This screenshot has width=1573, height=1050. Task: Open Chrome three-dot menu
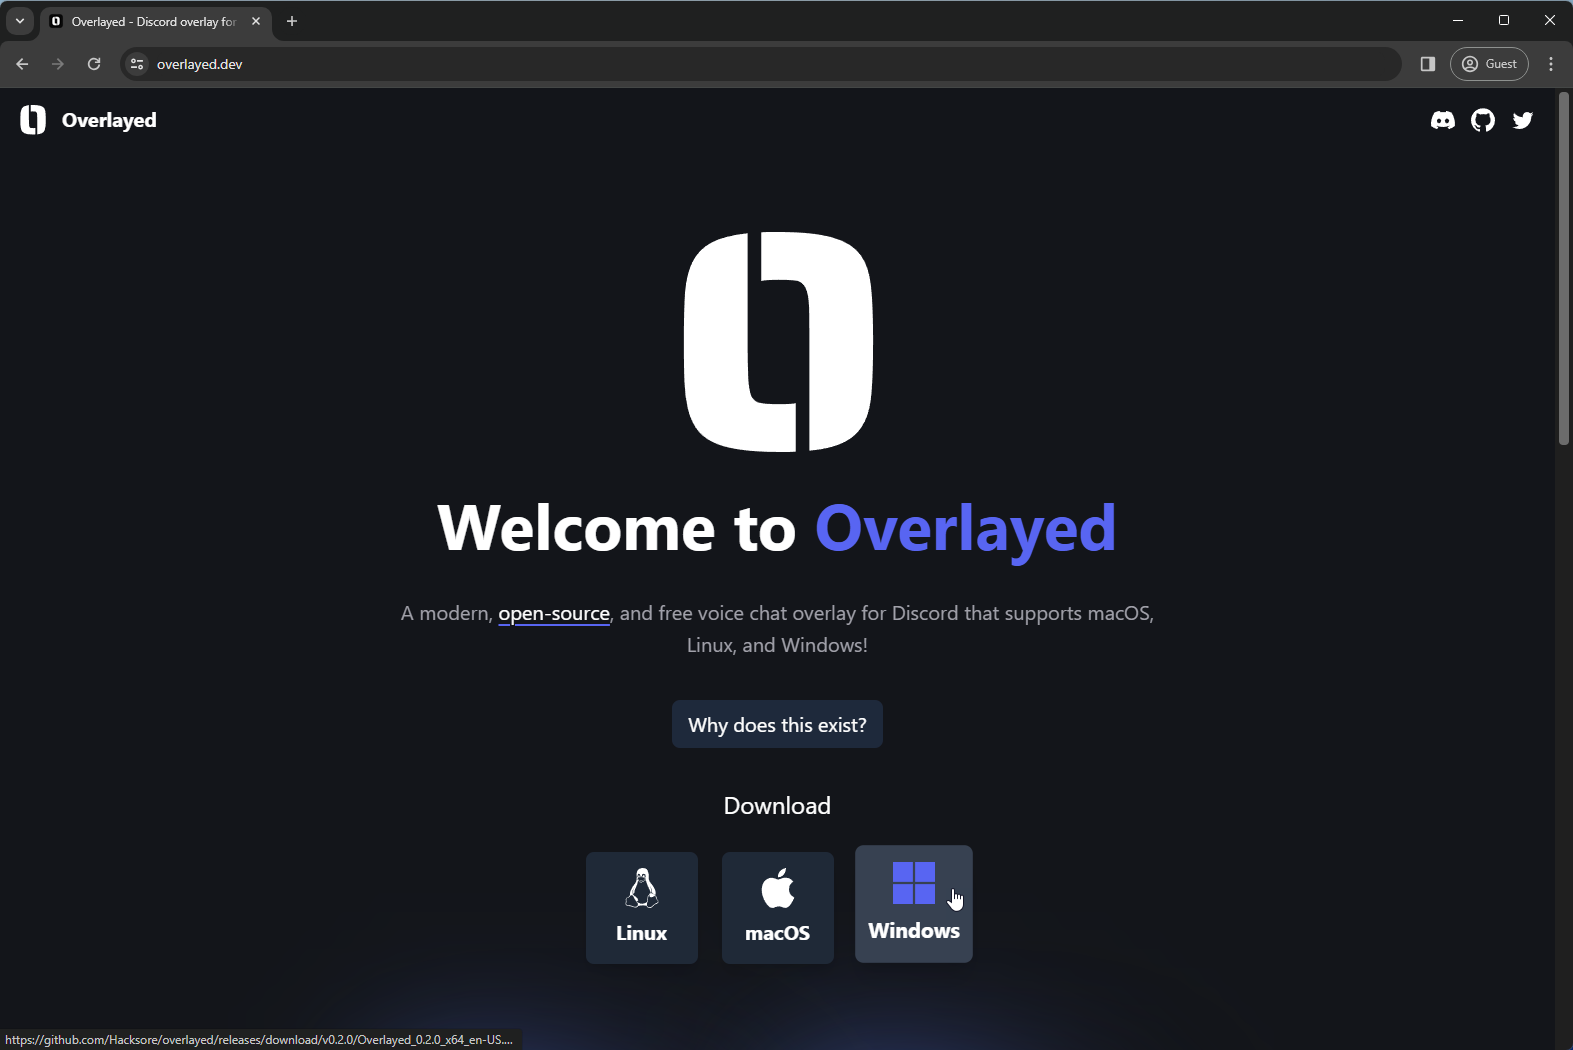(1551, 64)
